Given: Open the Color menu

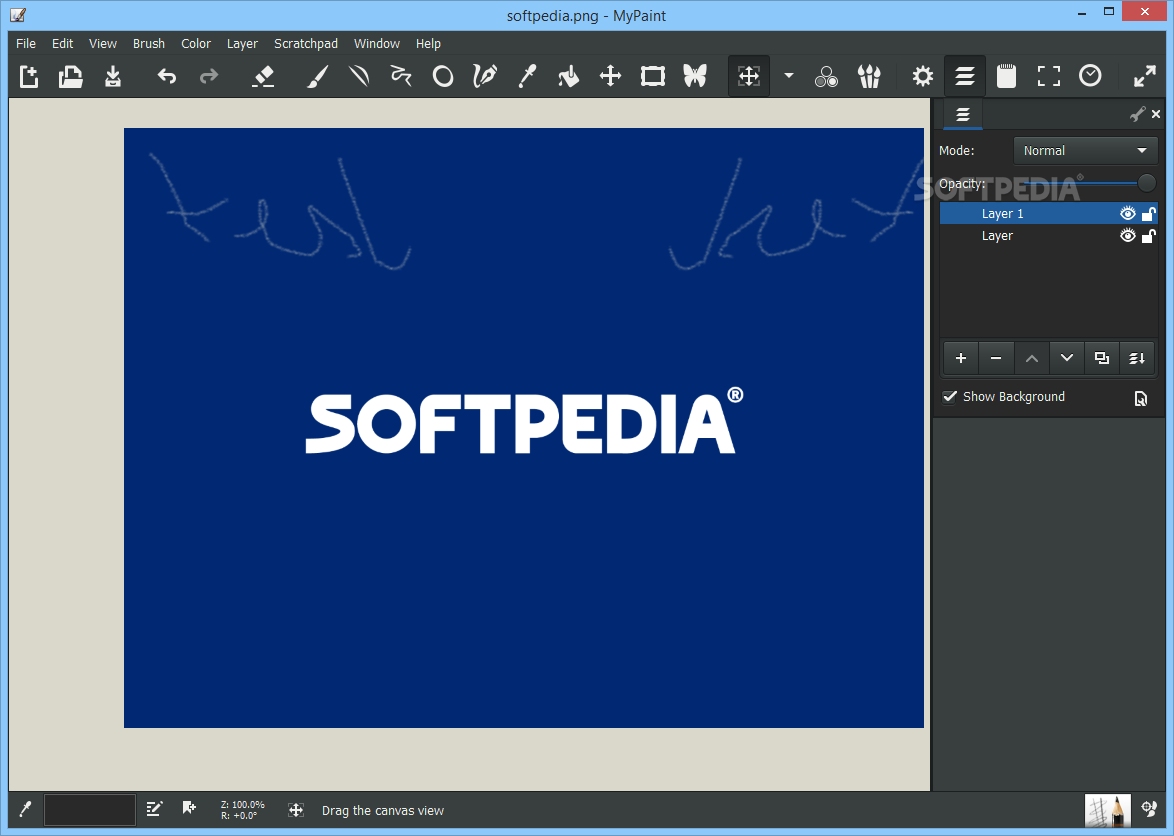Looking at the screenshot, I should 195,43.
